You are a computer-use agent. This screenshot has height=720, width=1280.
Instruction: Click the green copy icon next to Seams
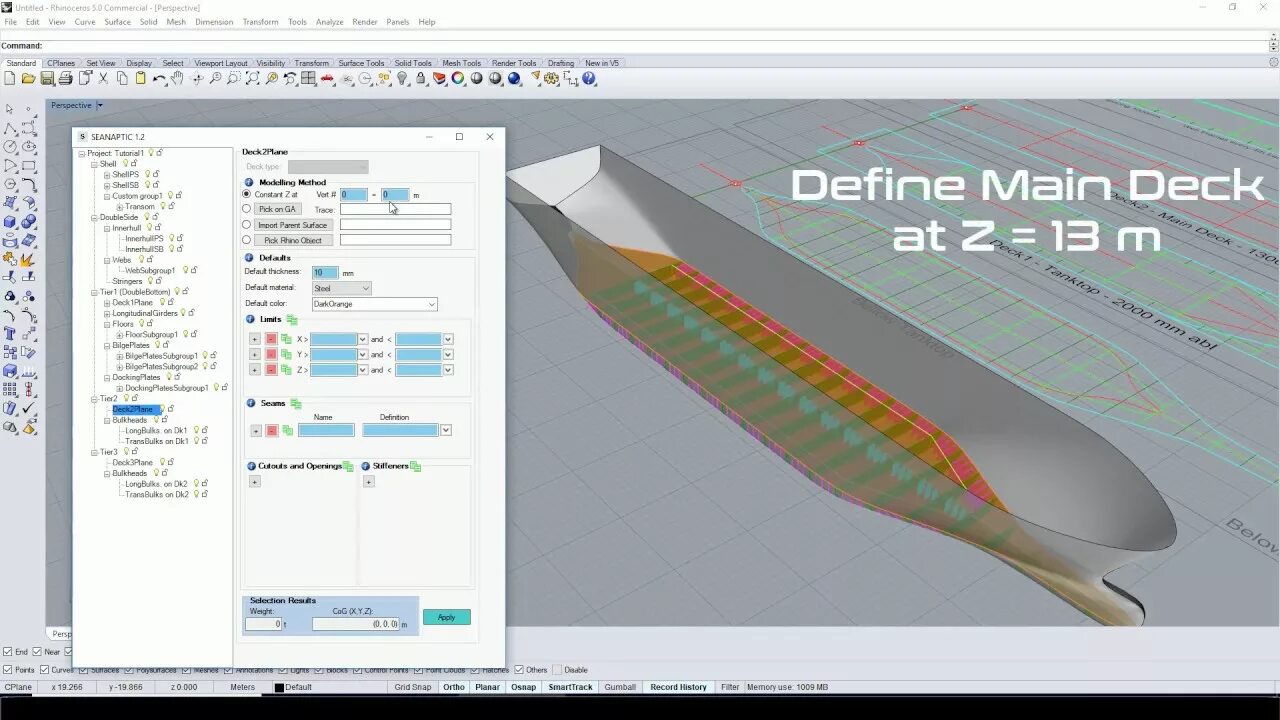pos(296,403)
